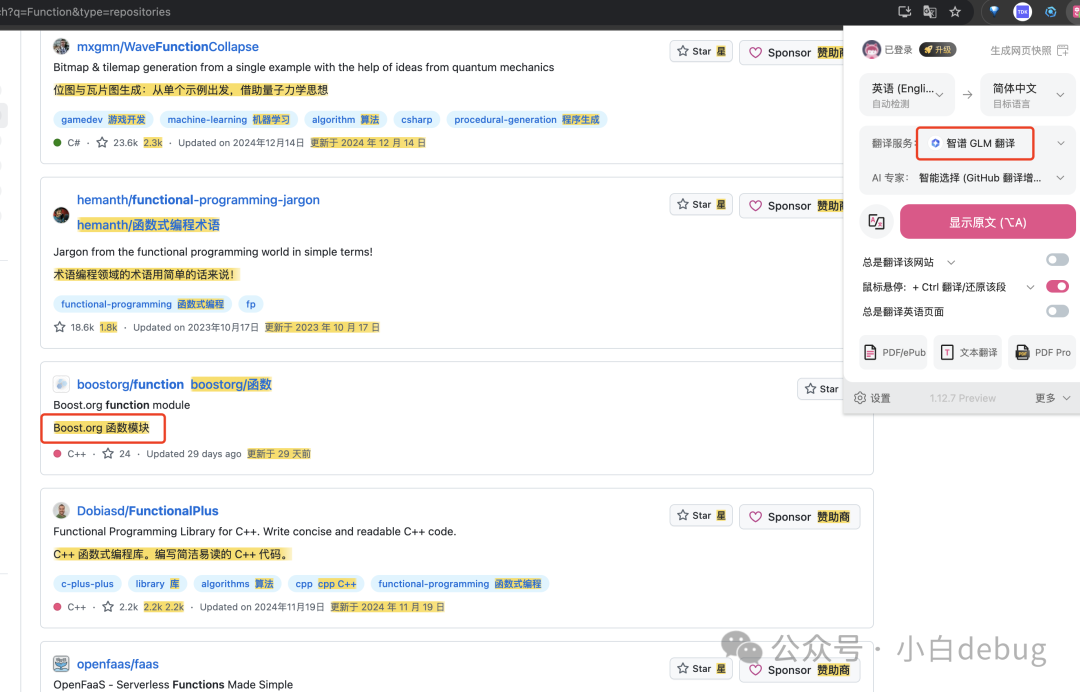The image size is (1080, 692).
Task: Open the blue gem extension icon
Action: coord(994,11)
